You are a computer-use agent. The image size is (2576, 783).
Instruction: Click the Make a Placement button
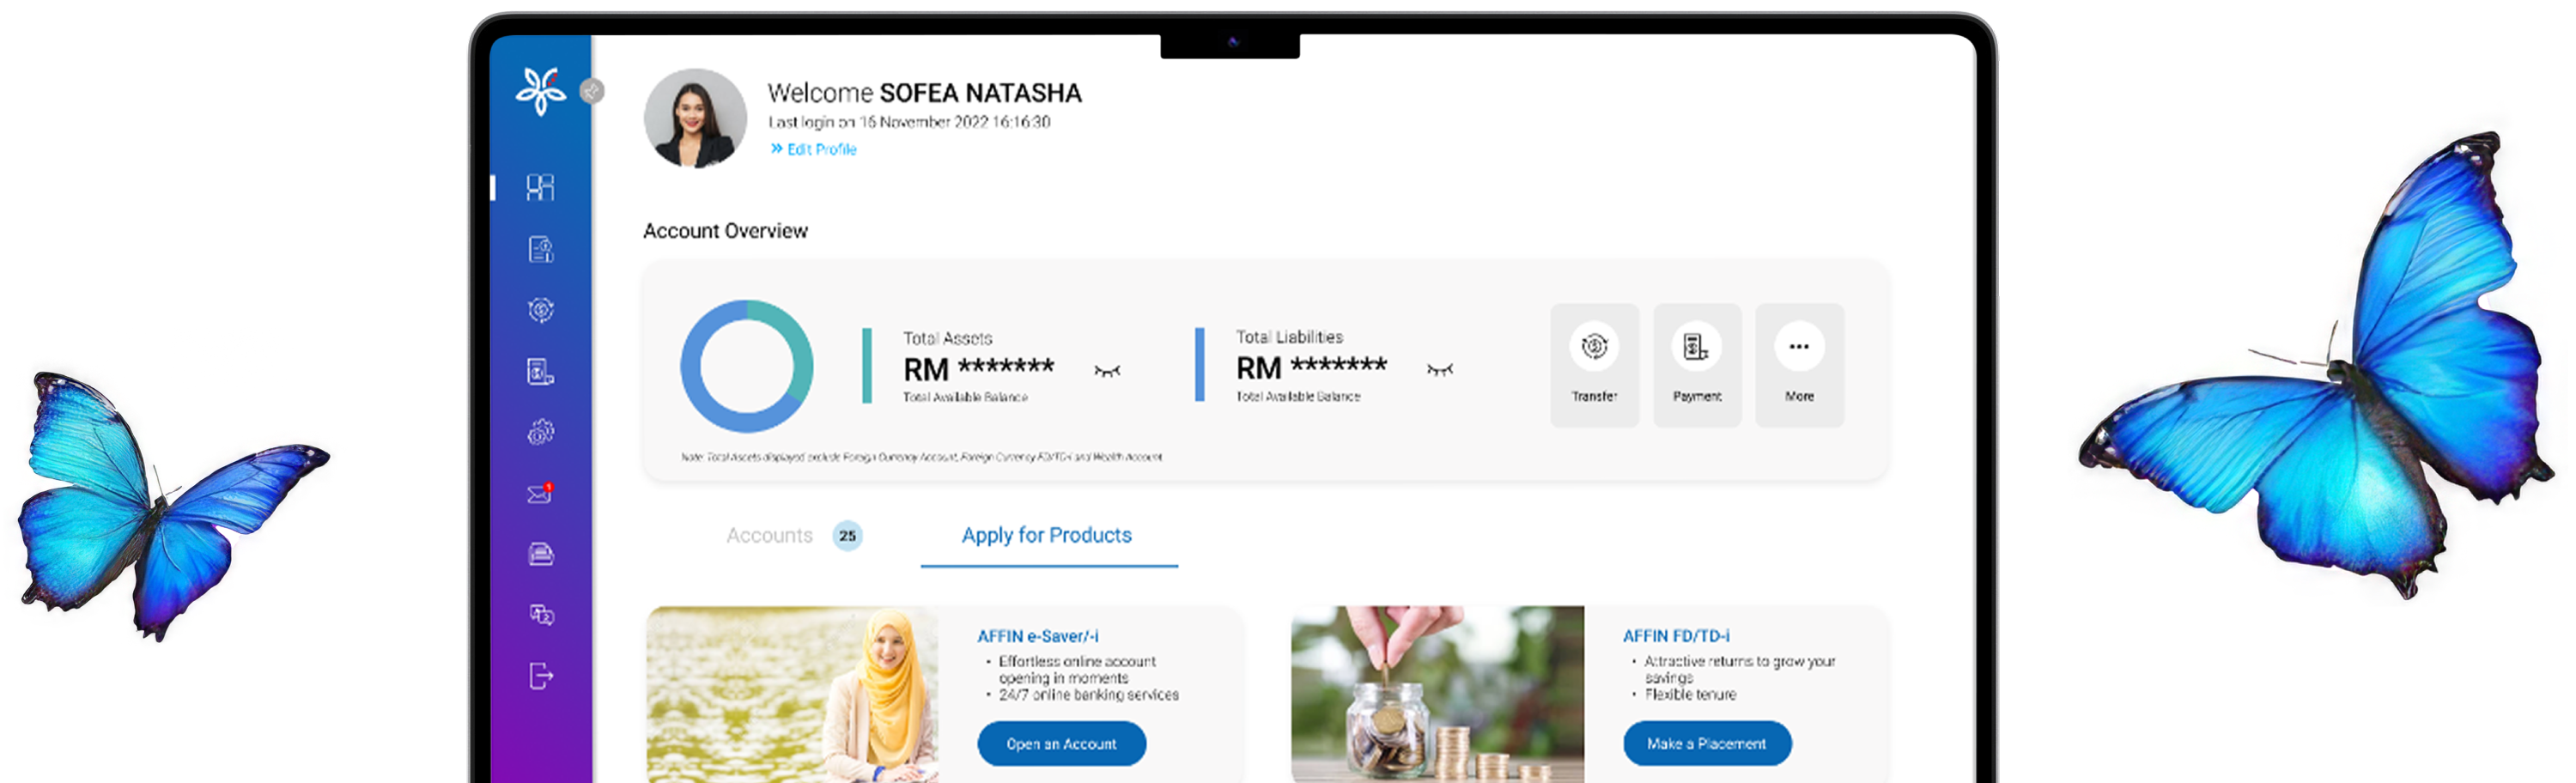click(1706, 743)
